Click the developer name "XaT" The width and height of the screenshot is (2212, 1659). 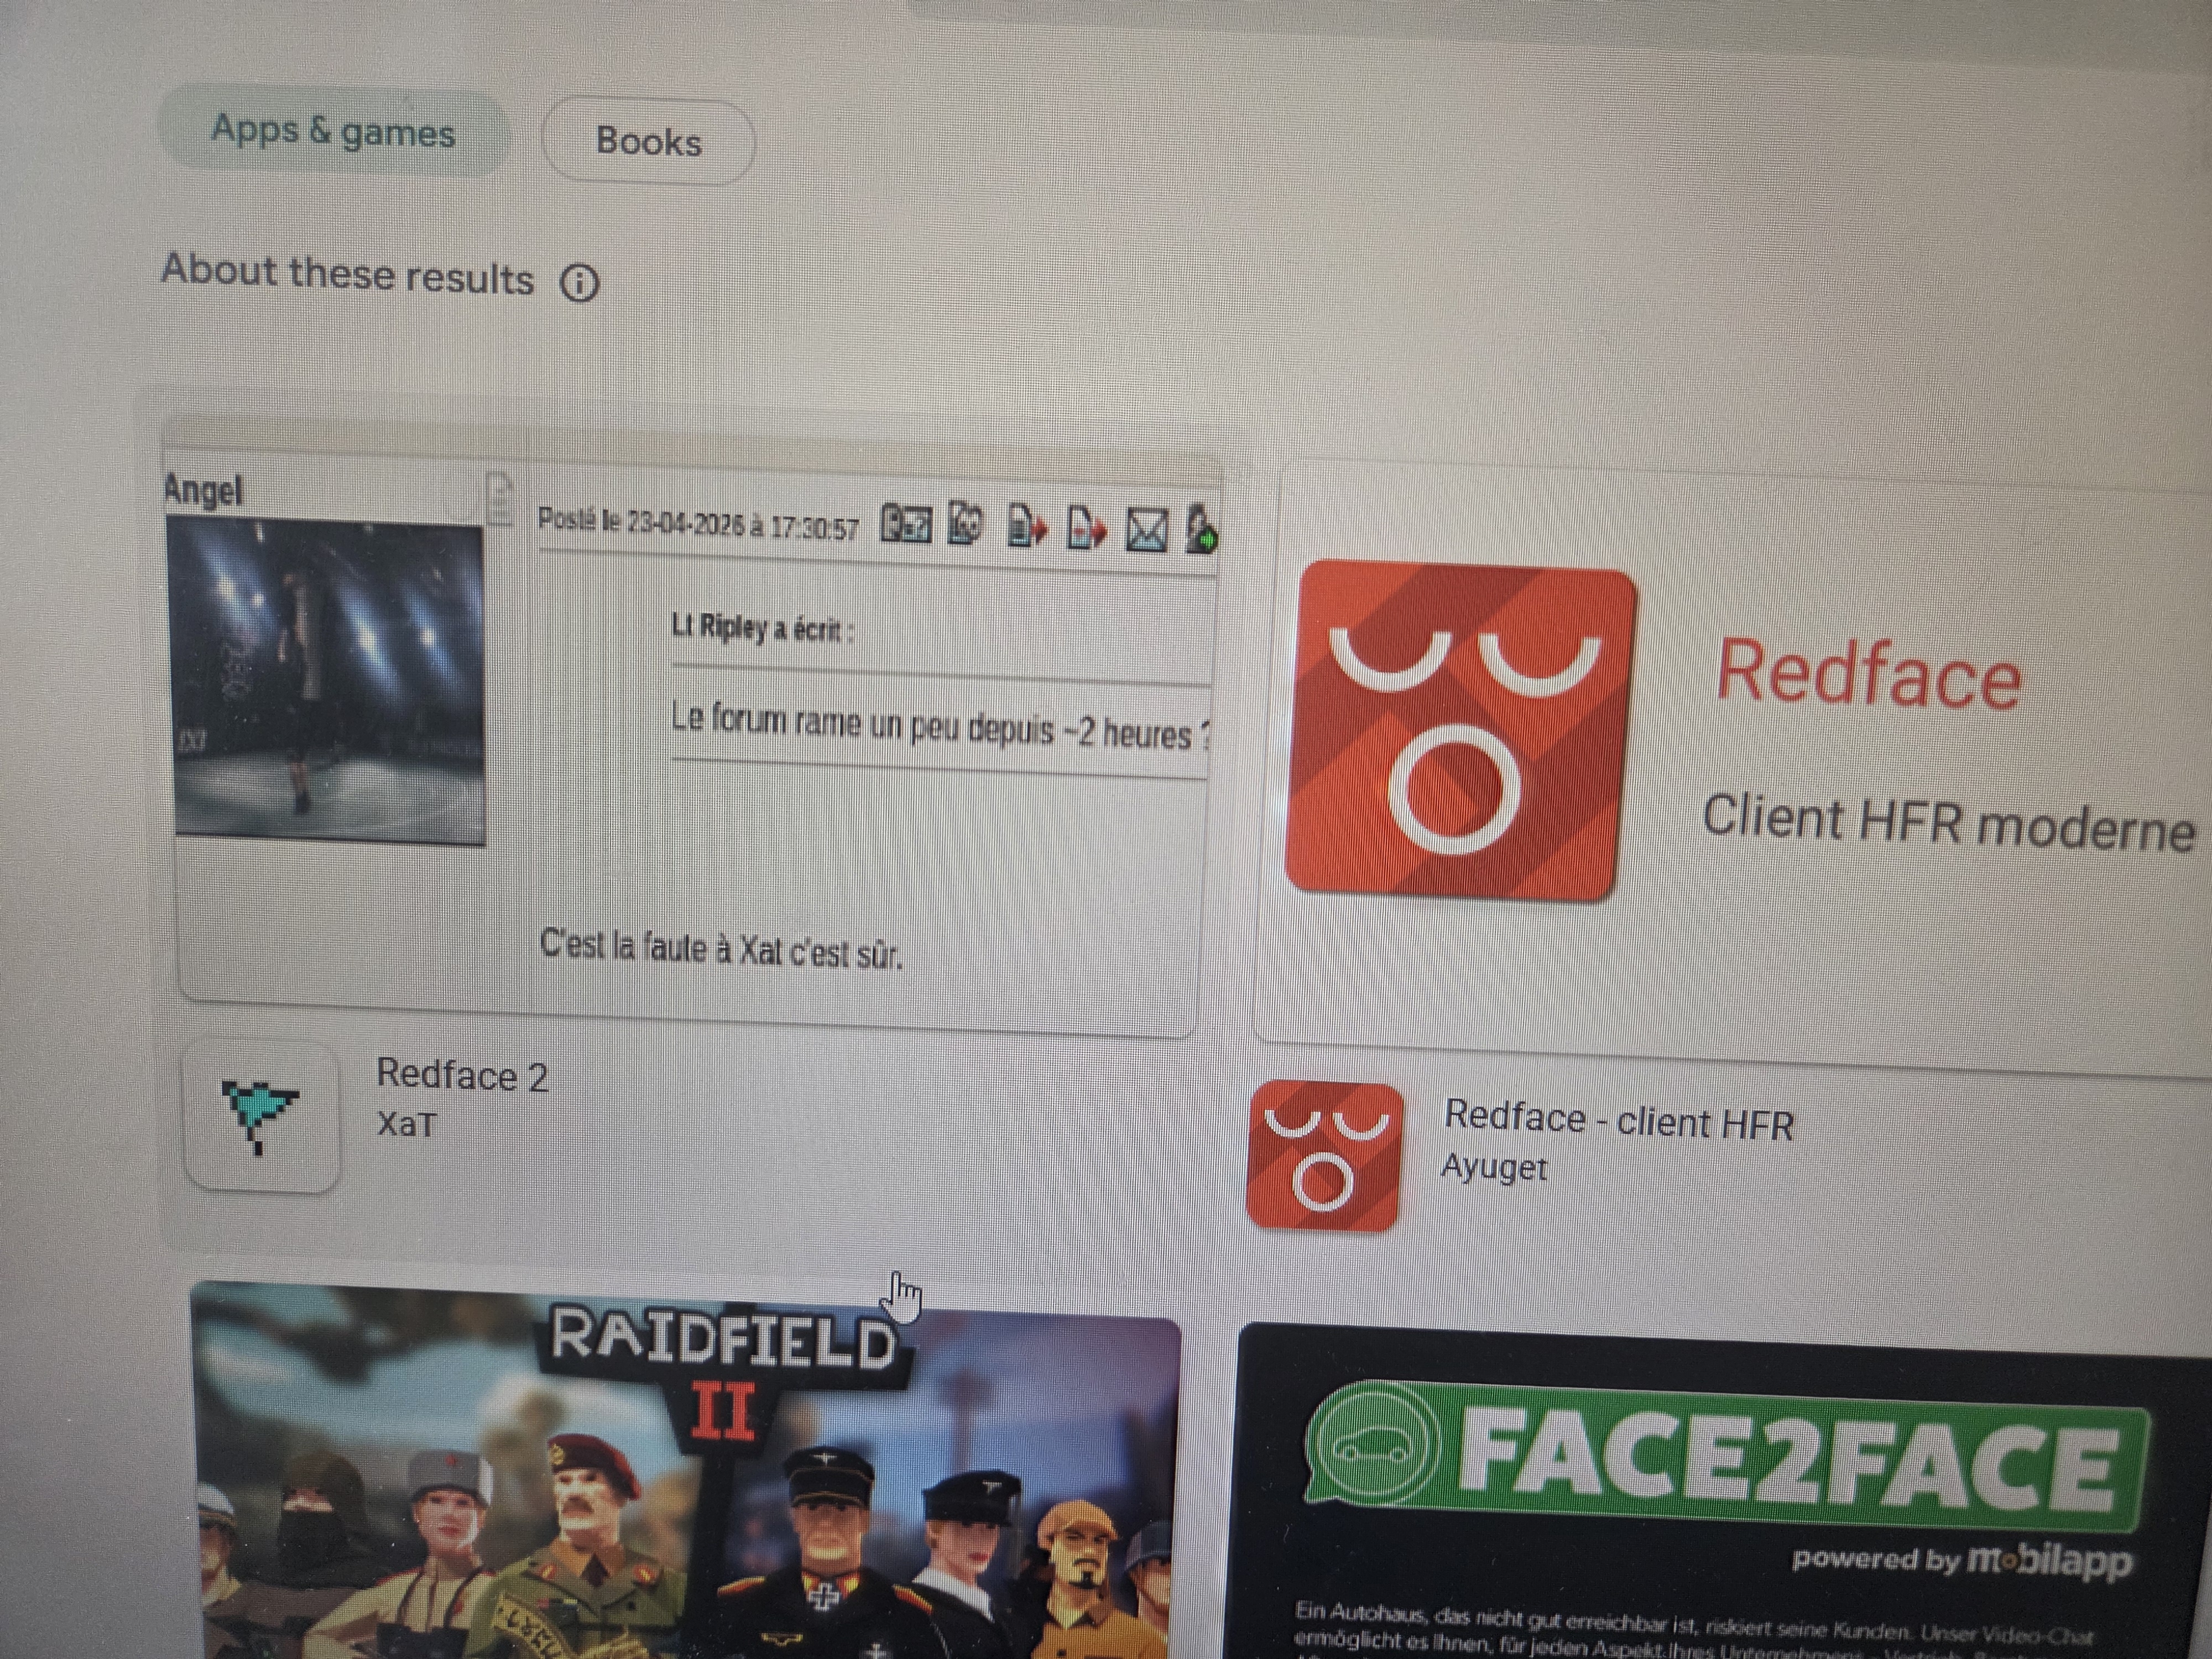[x=406, y=1125]
